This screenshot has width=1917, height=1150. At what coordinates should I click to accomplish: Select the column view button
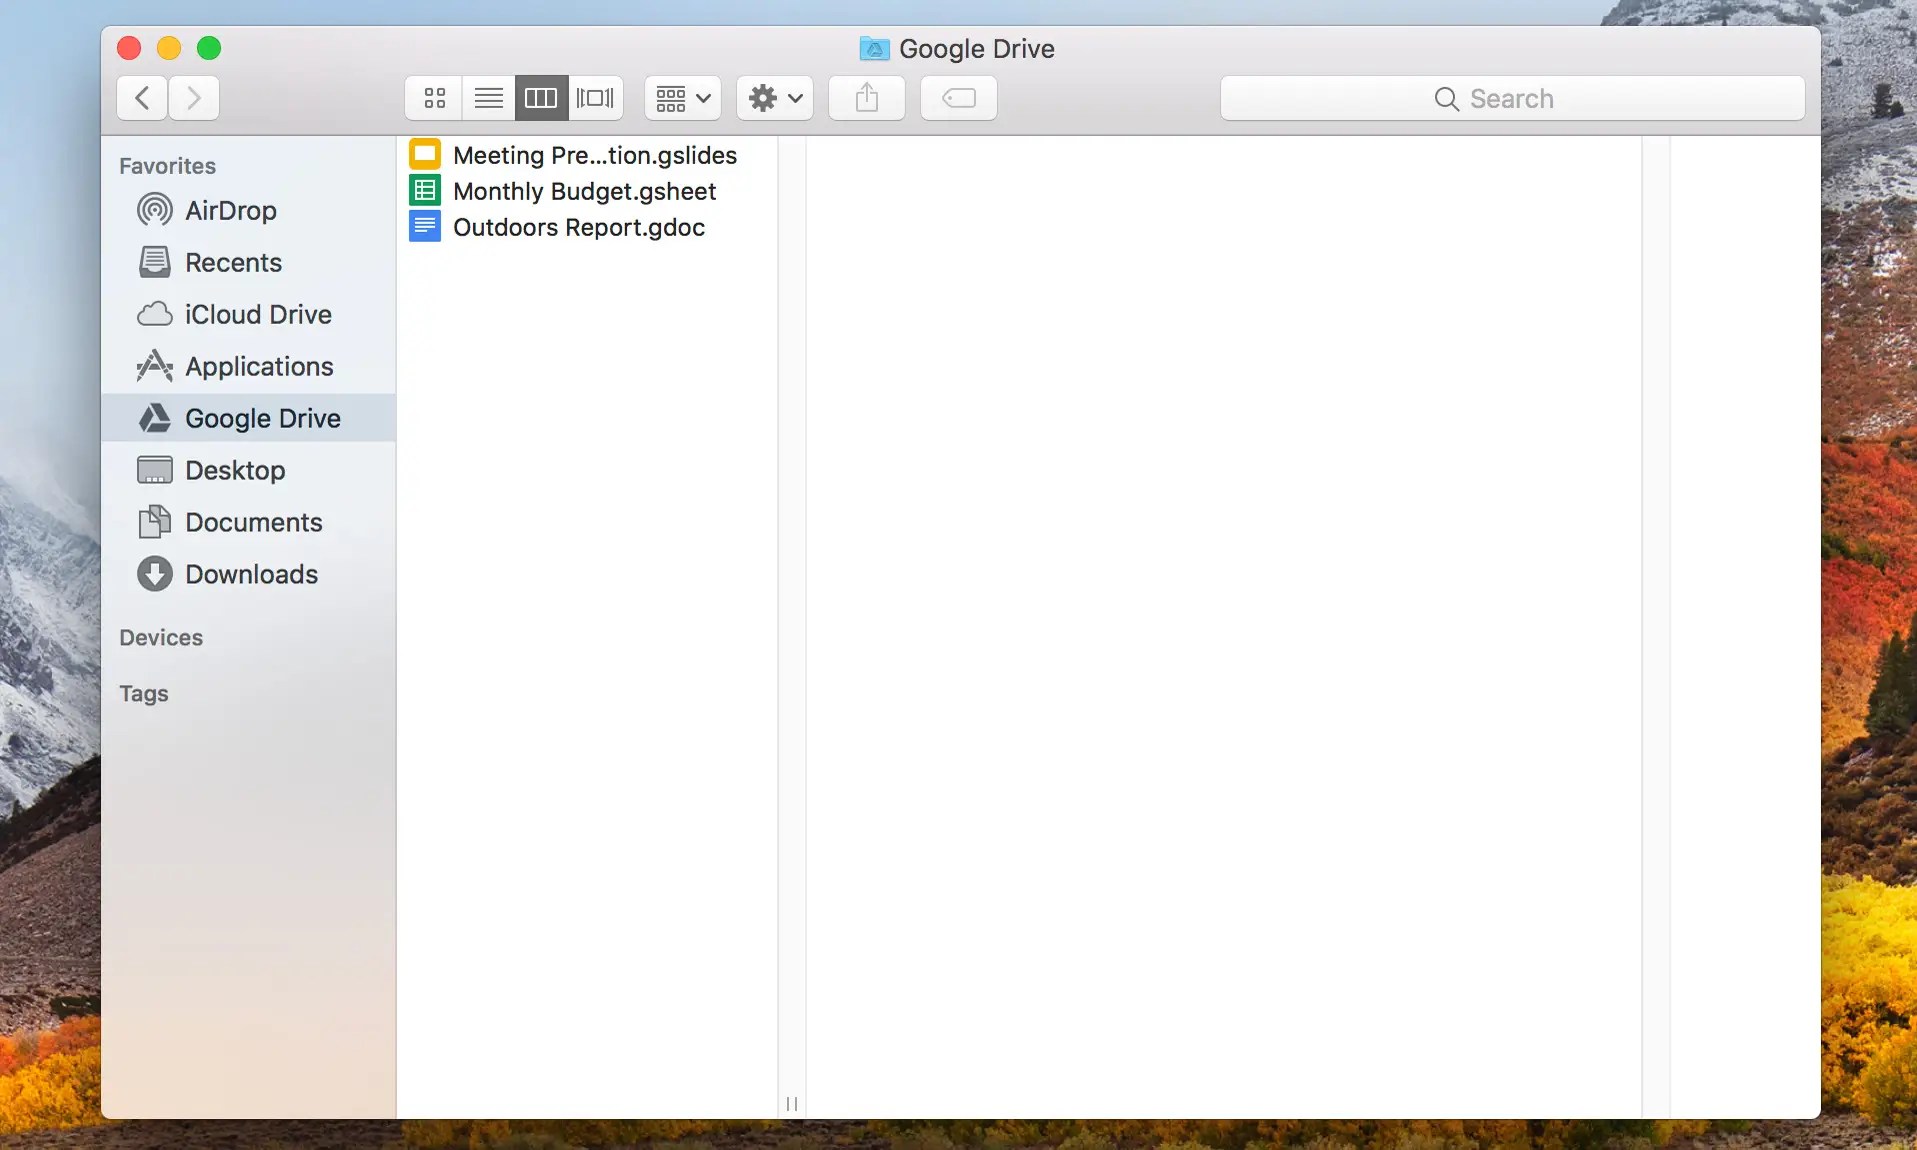541,98
